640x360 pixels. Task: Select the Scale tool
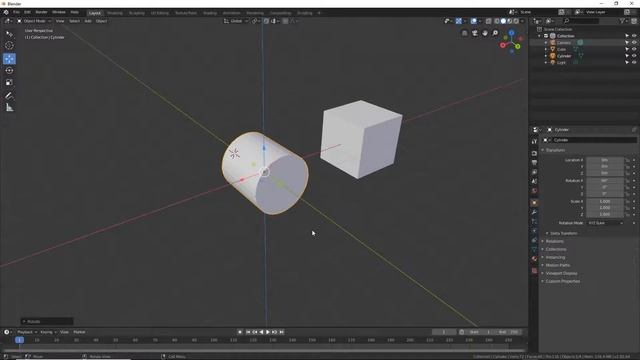[9, 82]
